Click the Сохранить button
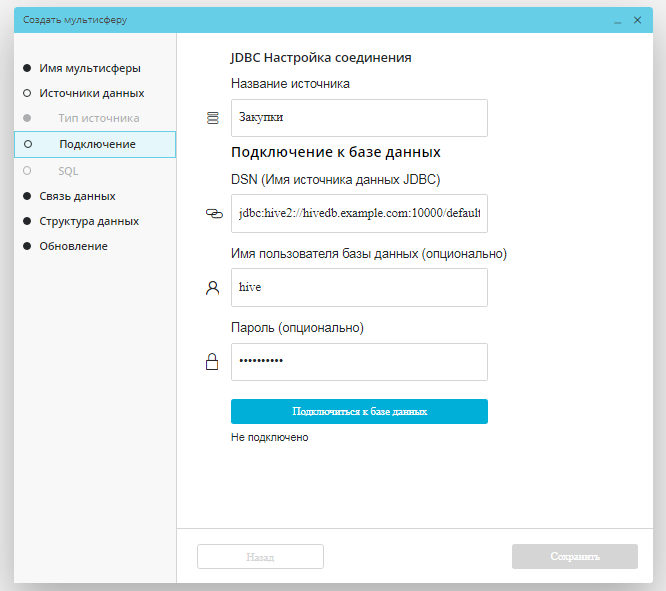 coord(574,557)
